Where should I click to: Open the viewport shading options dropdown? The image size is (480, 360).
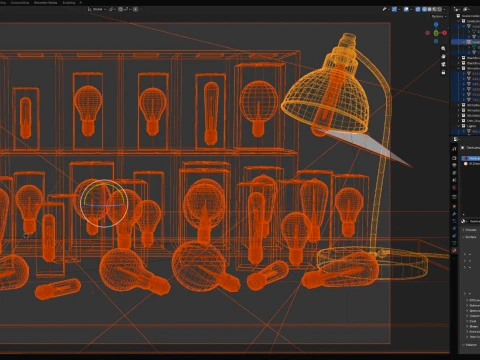pyautogui.click(x=445, y=9)
